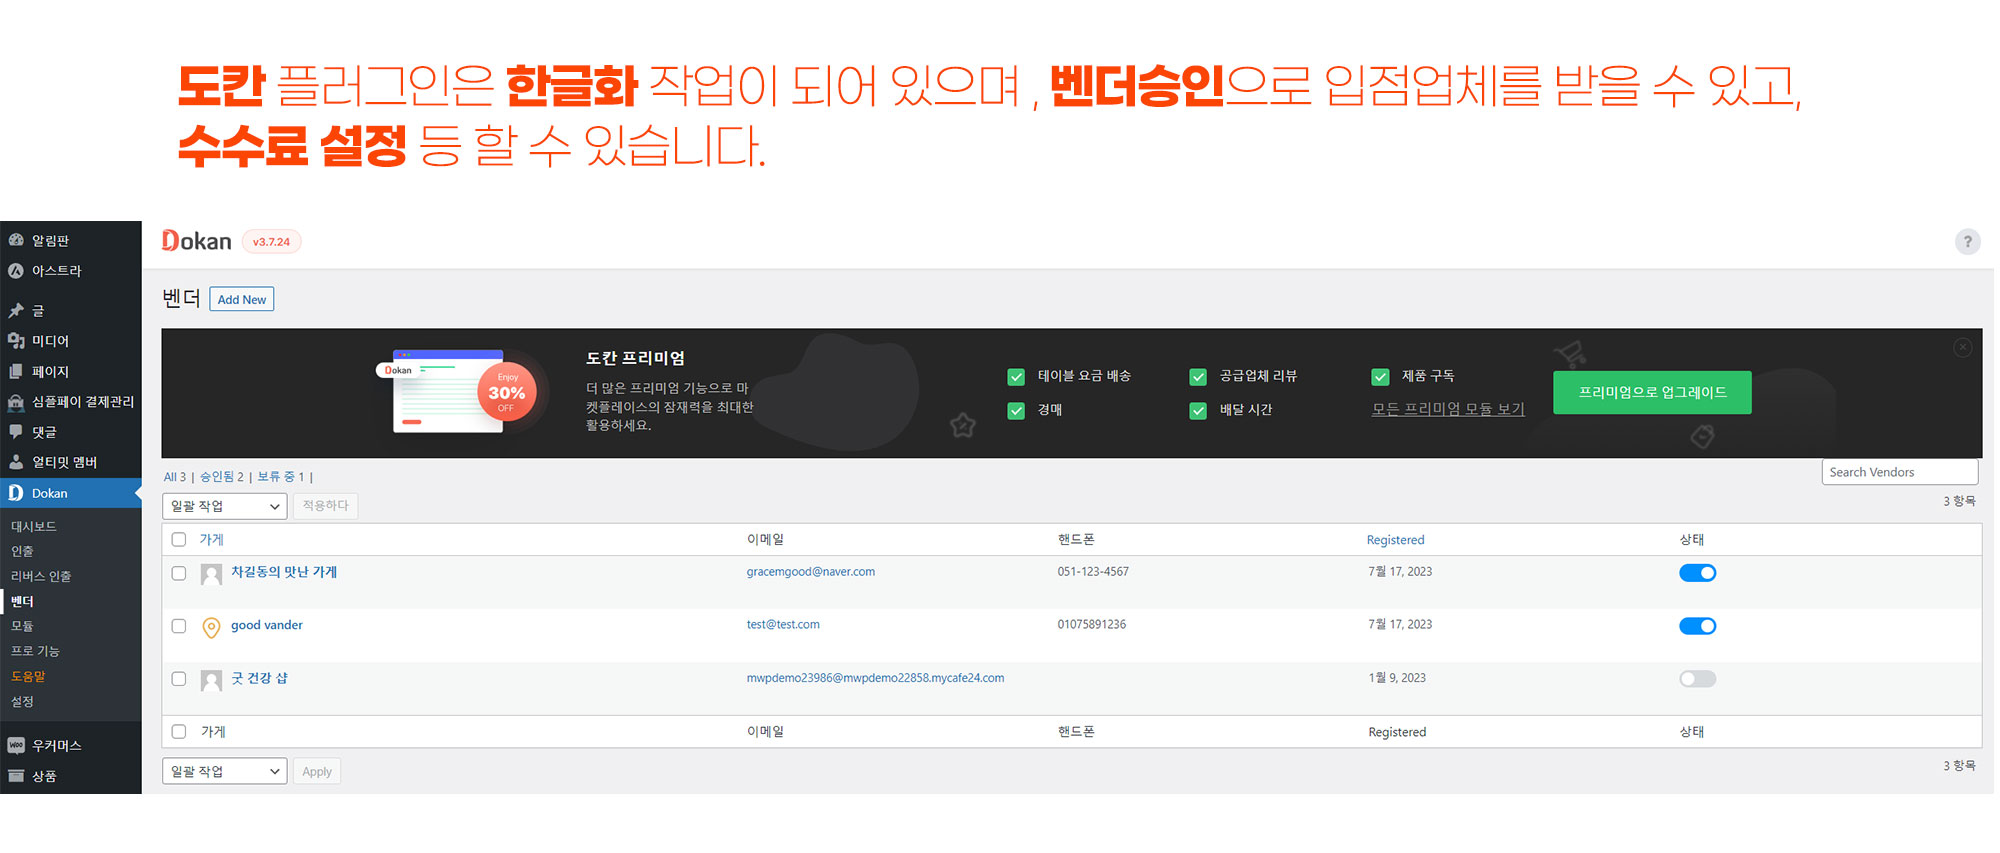
Task: Click the avatar of 굿 건강 샵
Action: click(211, 680)
